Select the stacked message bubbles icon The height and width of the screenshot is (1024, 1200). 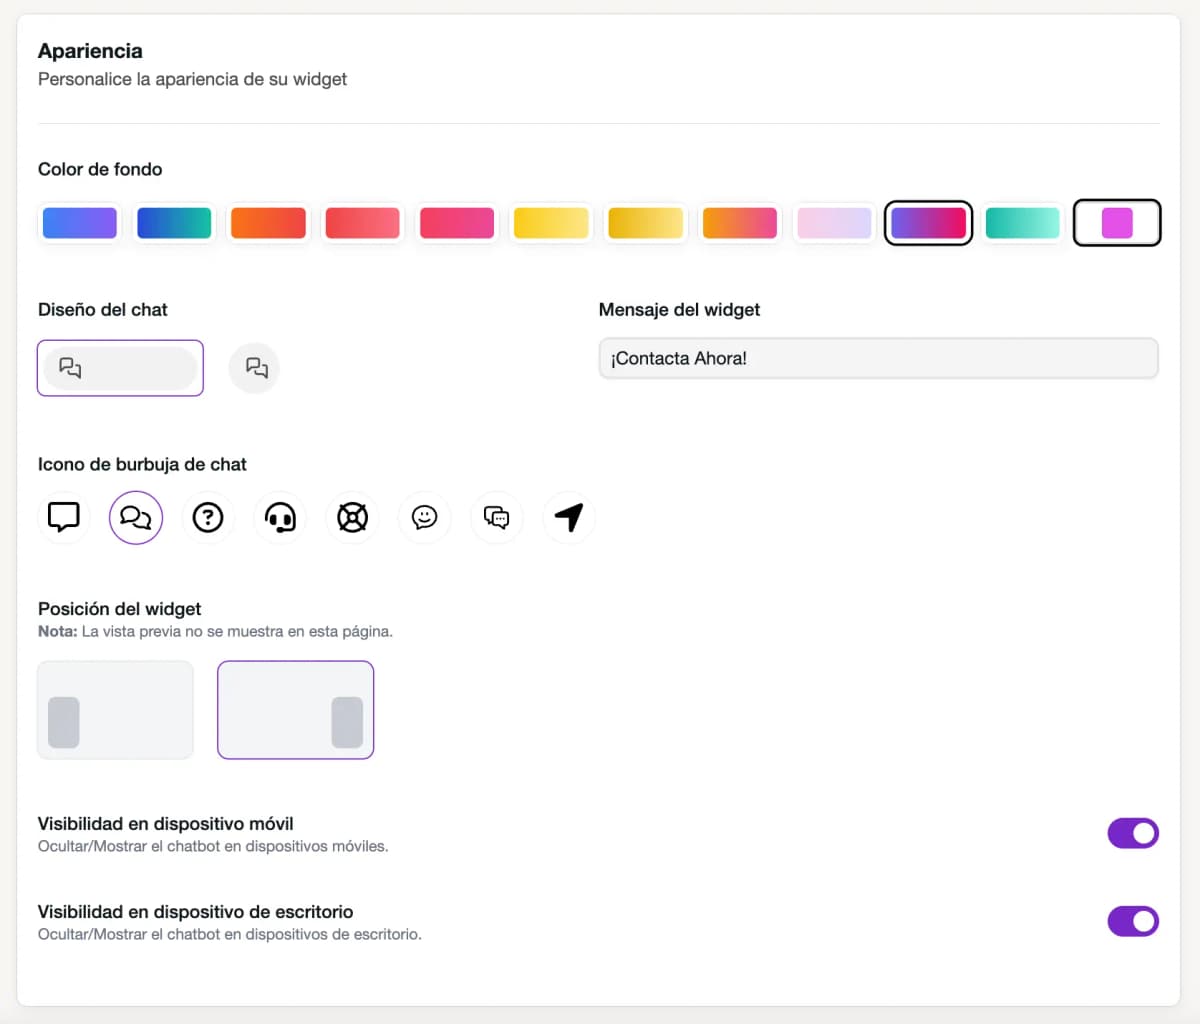coord(496,517)
